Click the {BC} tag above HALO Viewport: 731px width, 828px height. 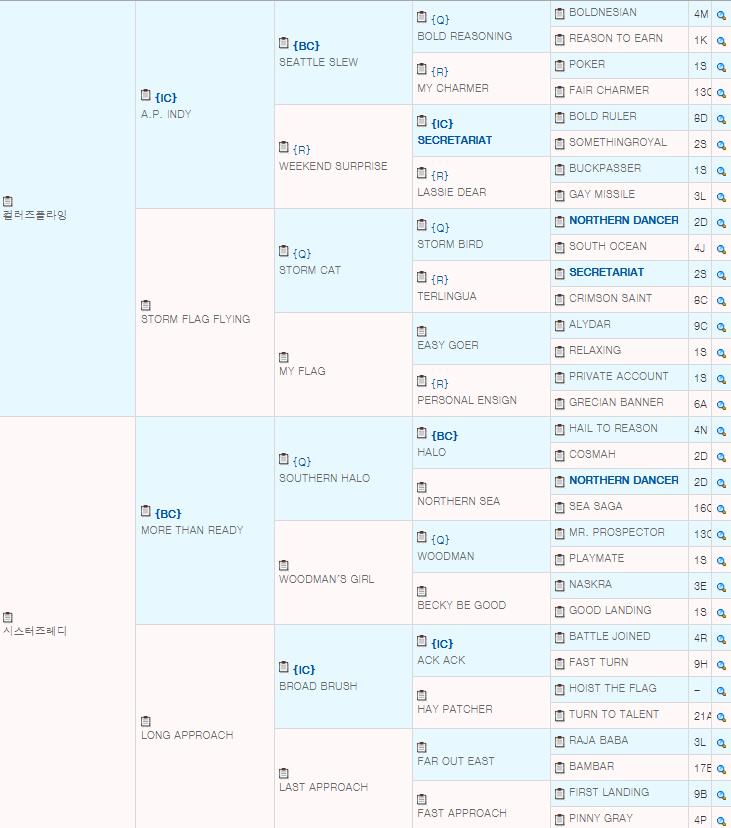(445, 436)
